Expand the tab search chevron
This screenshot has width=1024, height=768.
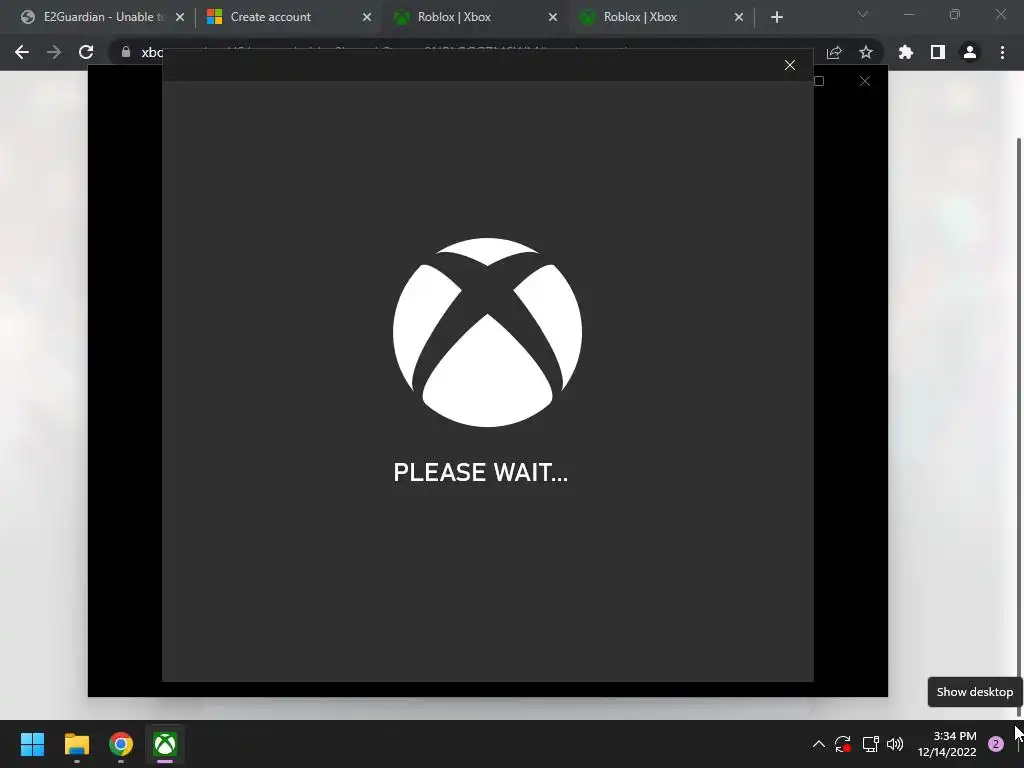click(x=863, y=14)
